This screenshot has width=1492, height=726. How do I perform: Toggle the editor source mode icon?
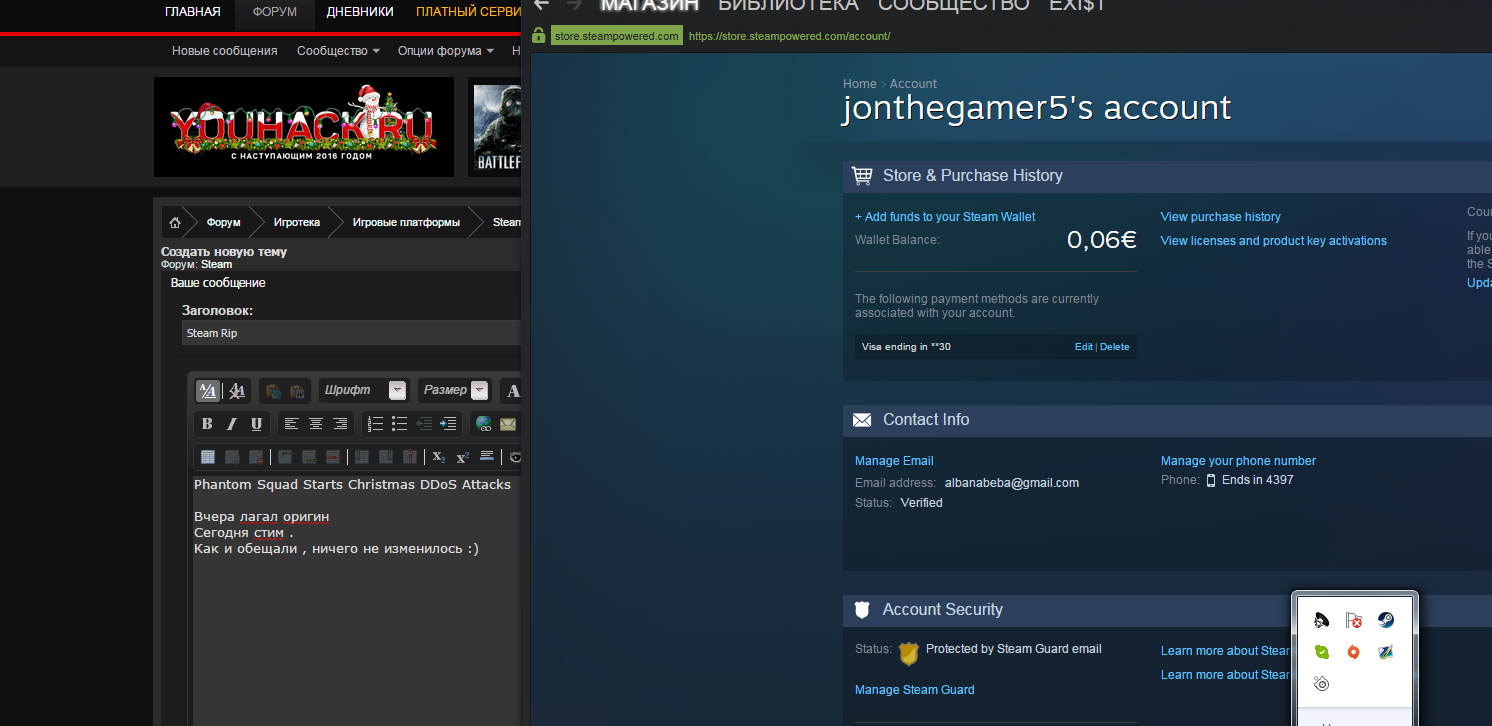pos(208,391)
